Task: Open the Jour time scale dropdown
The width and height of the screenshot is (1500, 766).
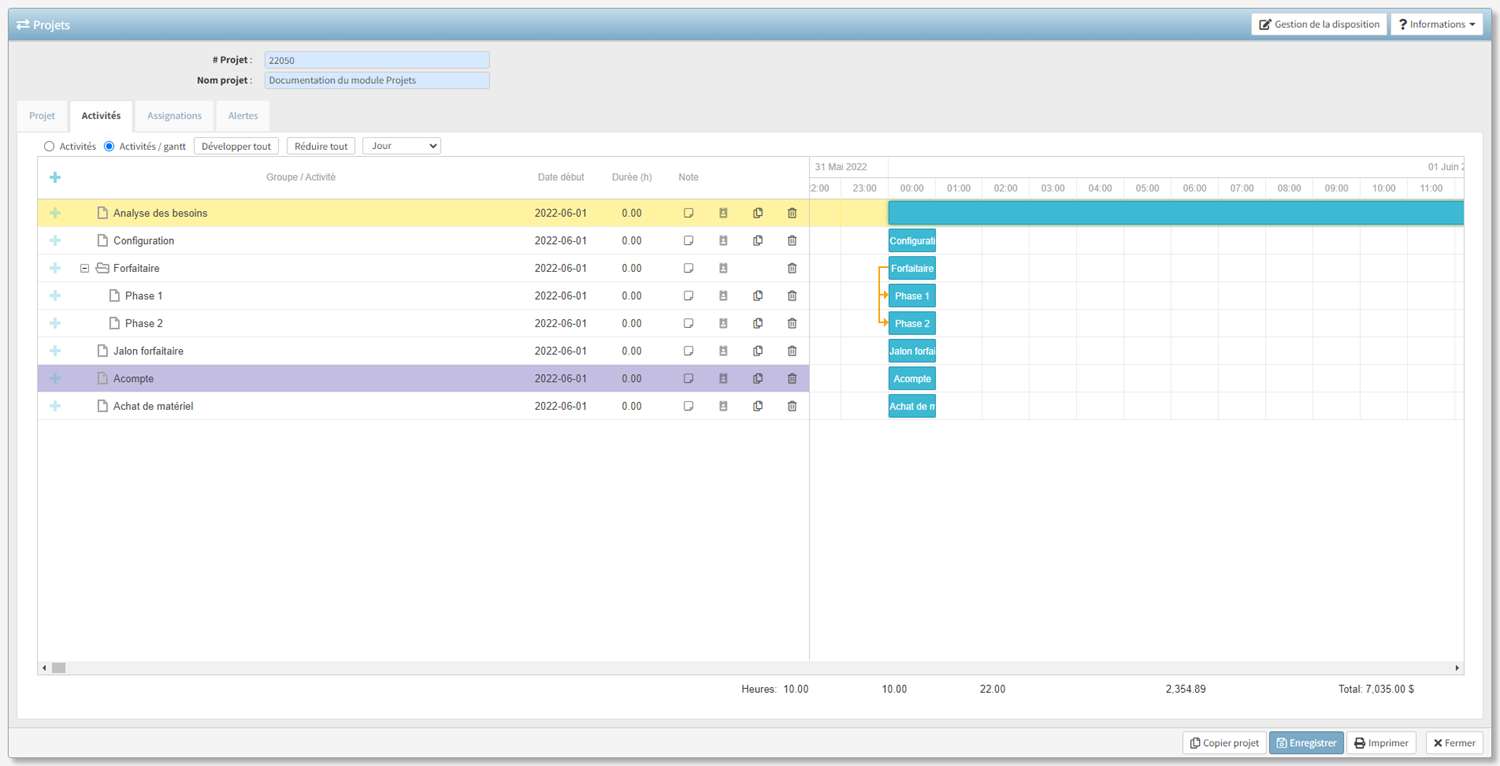Action: [x=402, y=146]
